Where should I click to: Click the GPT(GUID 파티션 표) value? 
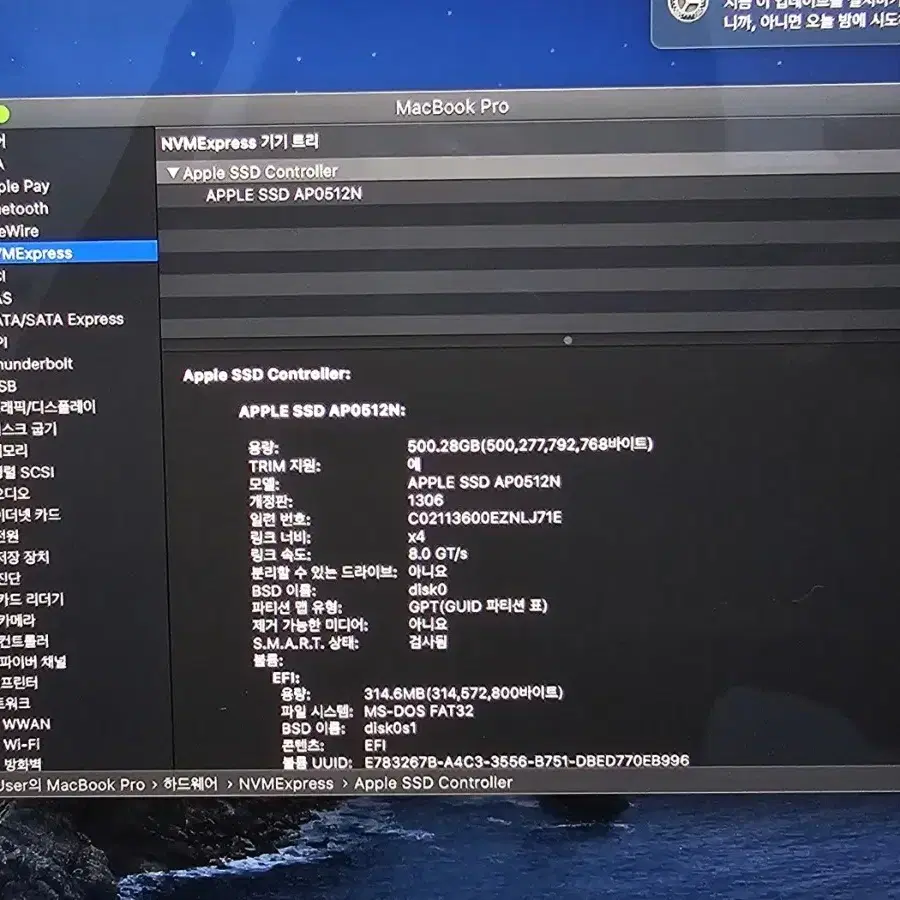(478, 607)
